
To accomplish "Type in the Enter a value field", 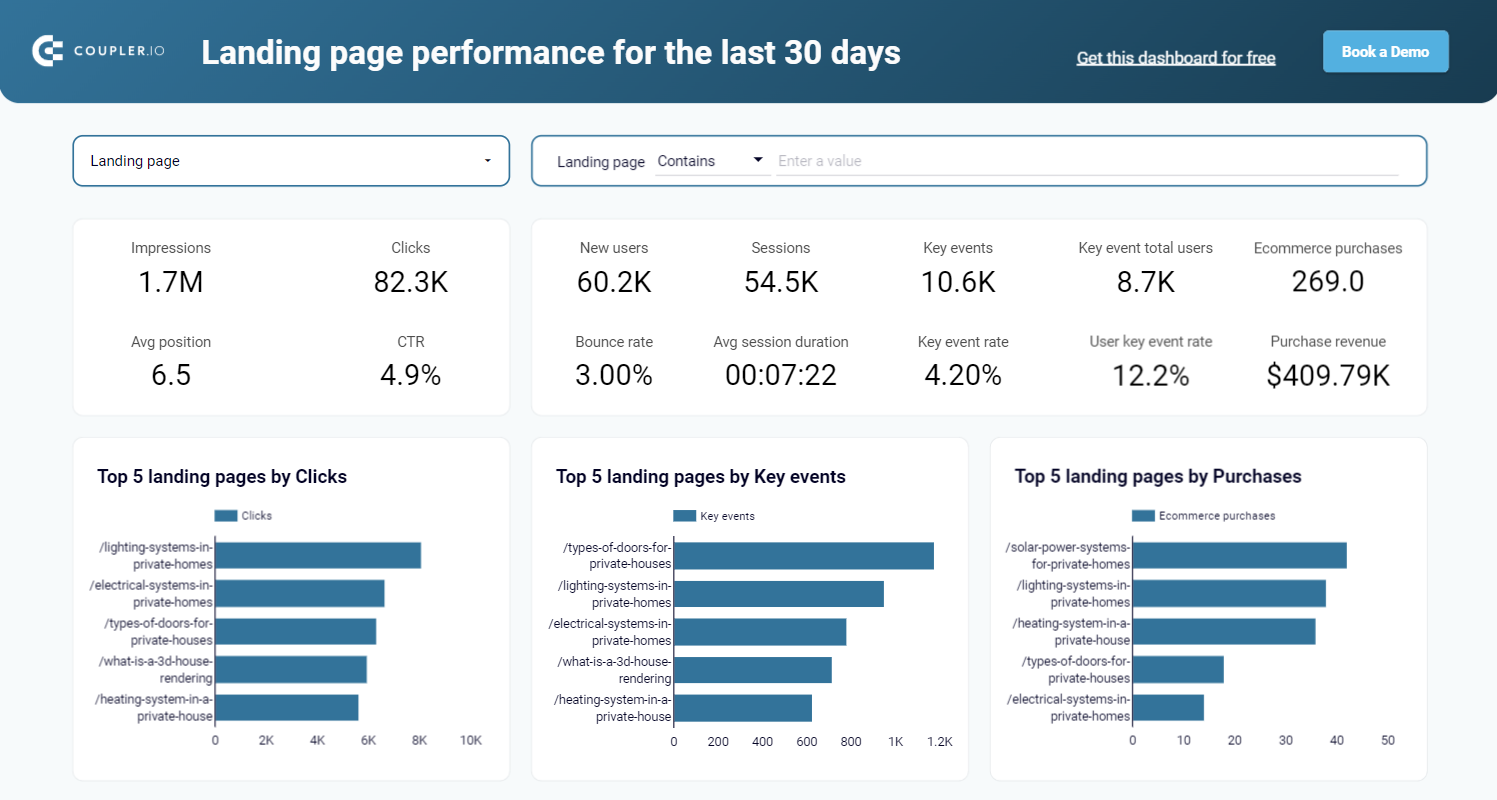I will [1085, 161].
